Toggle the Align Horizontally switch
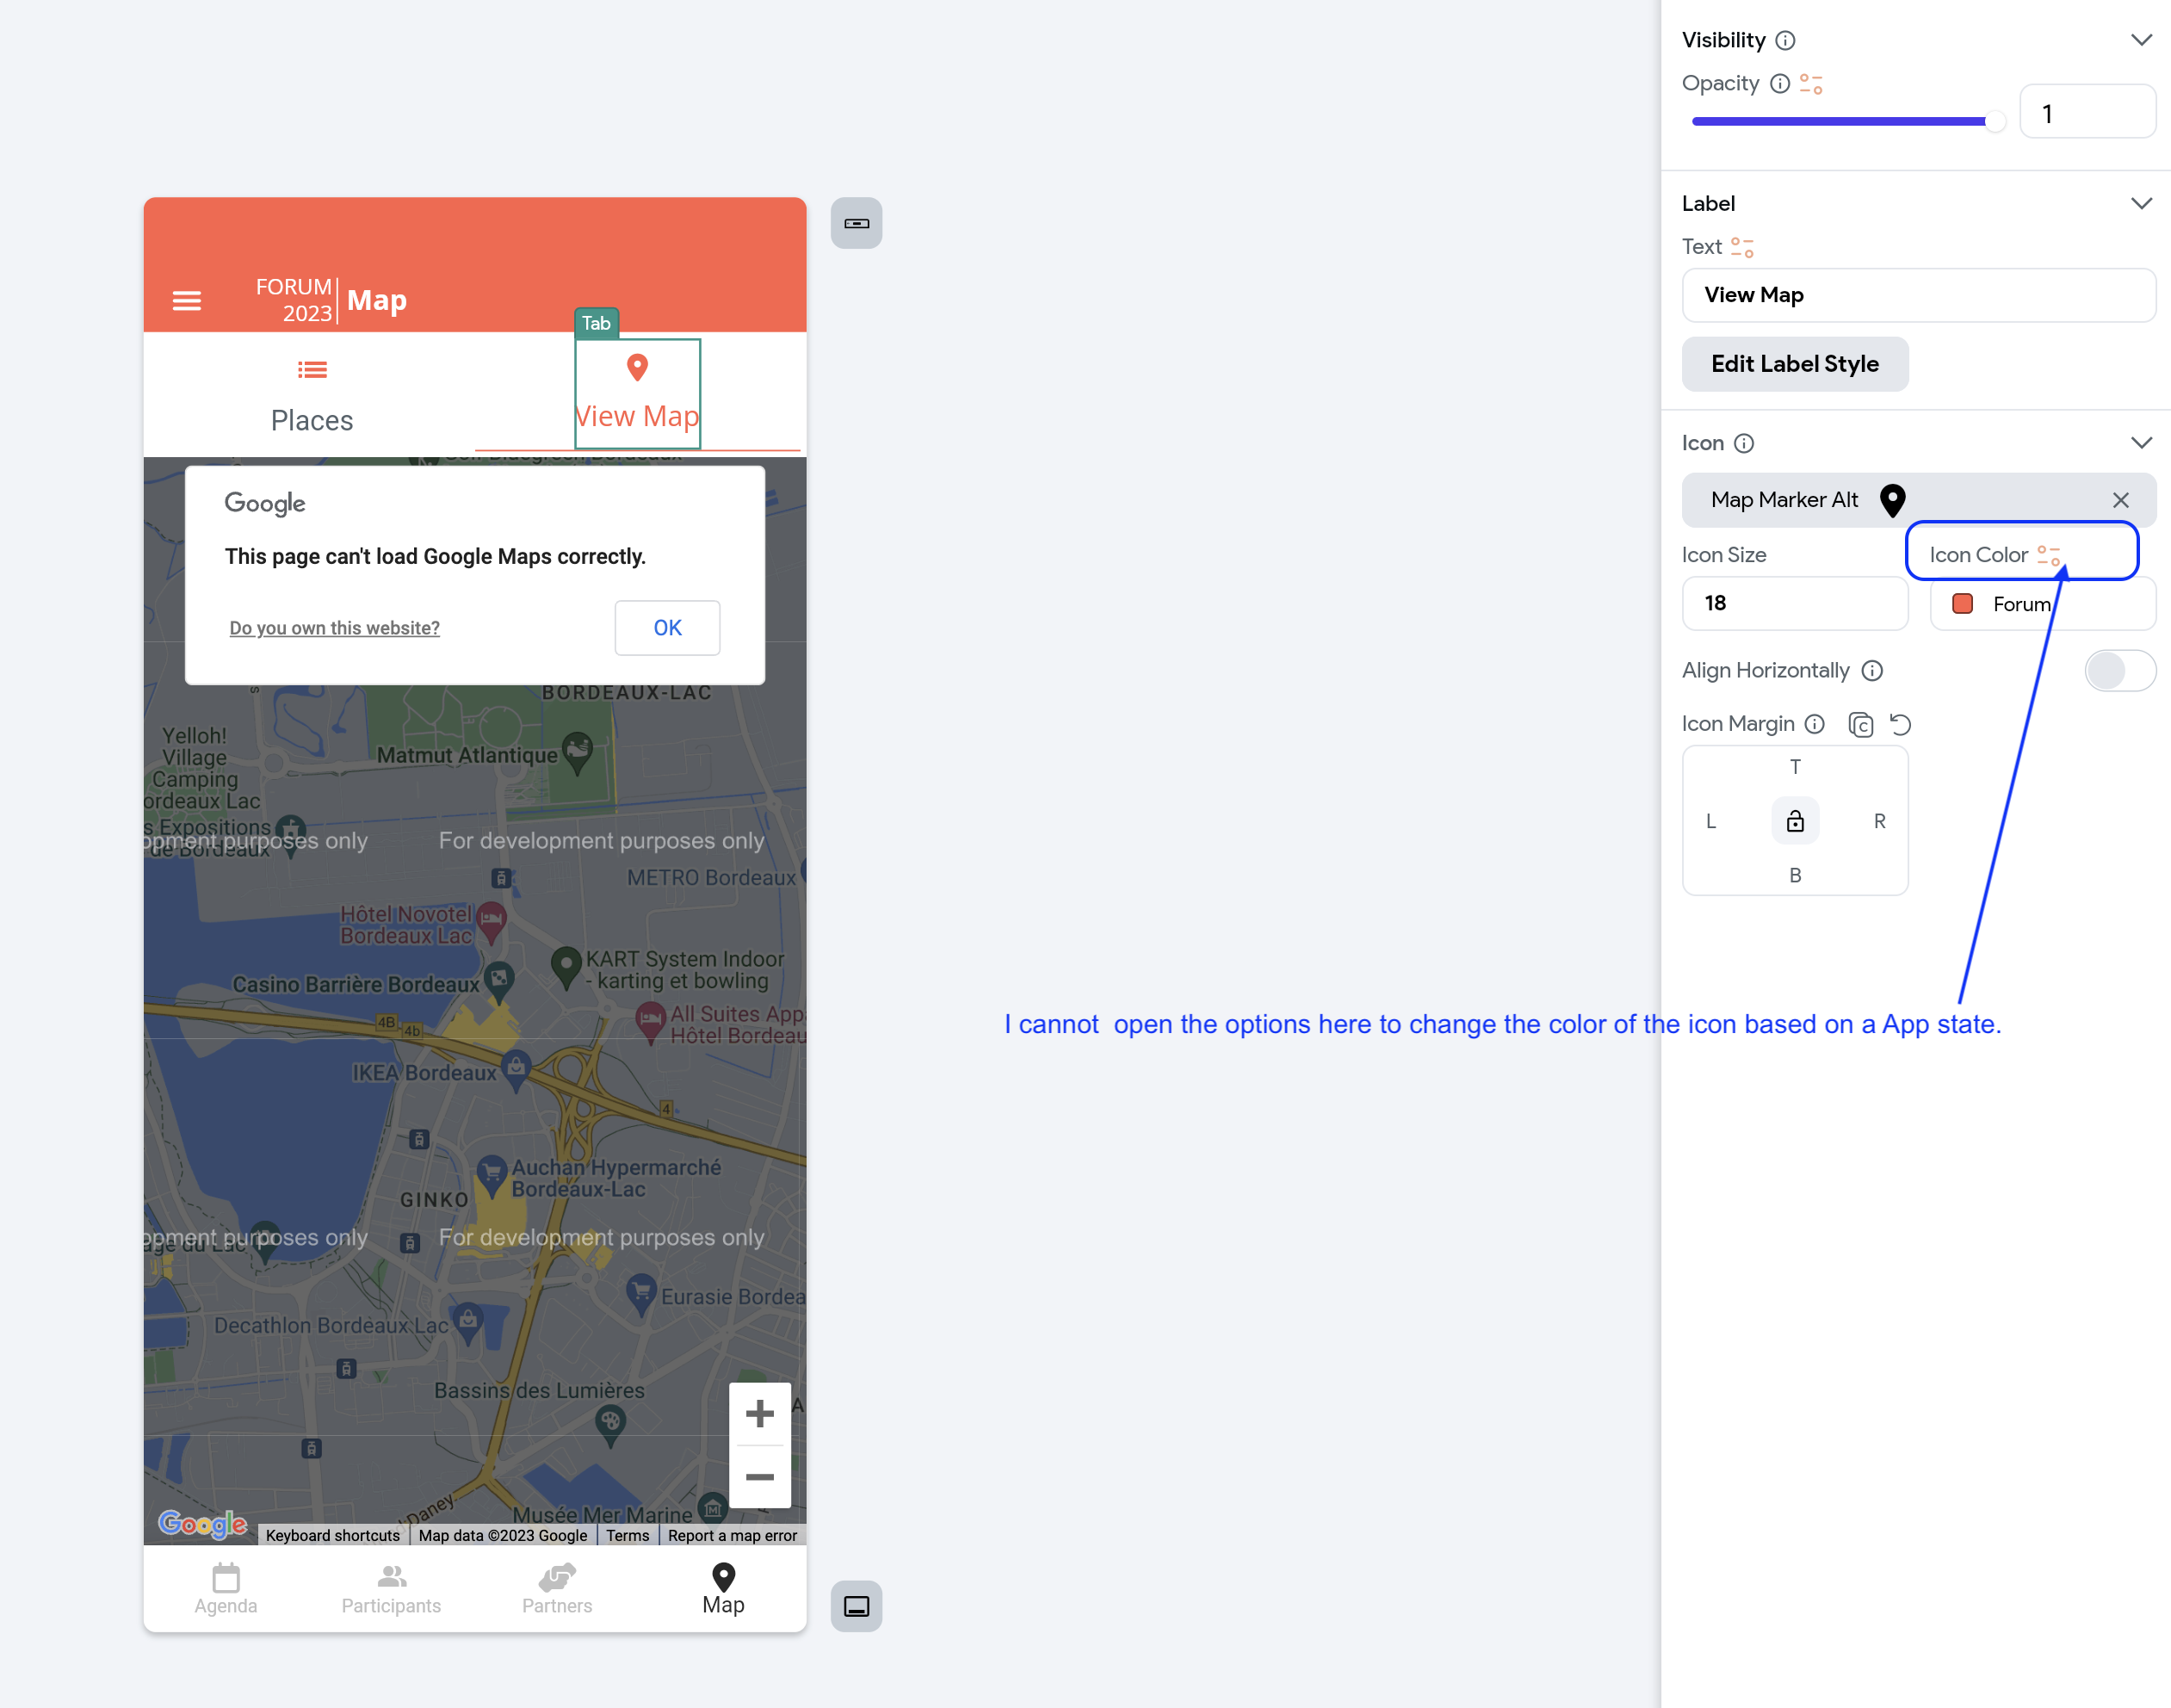The width and height of the screenshot is (2171, 1708). pos(2120,670)
